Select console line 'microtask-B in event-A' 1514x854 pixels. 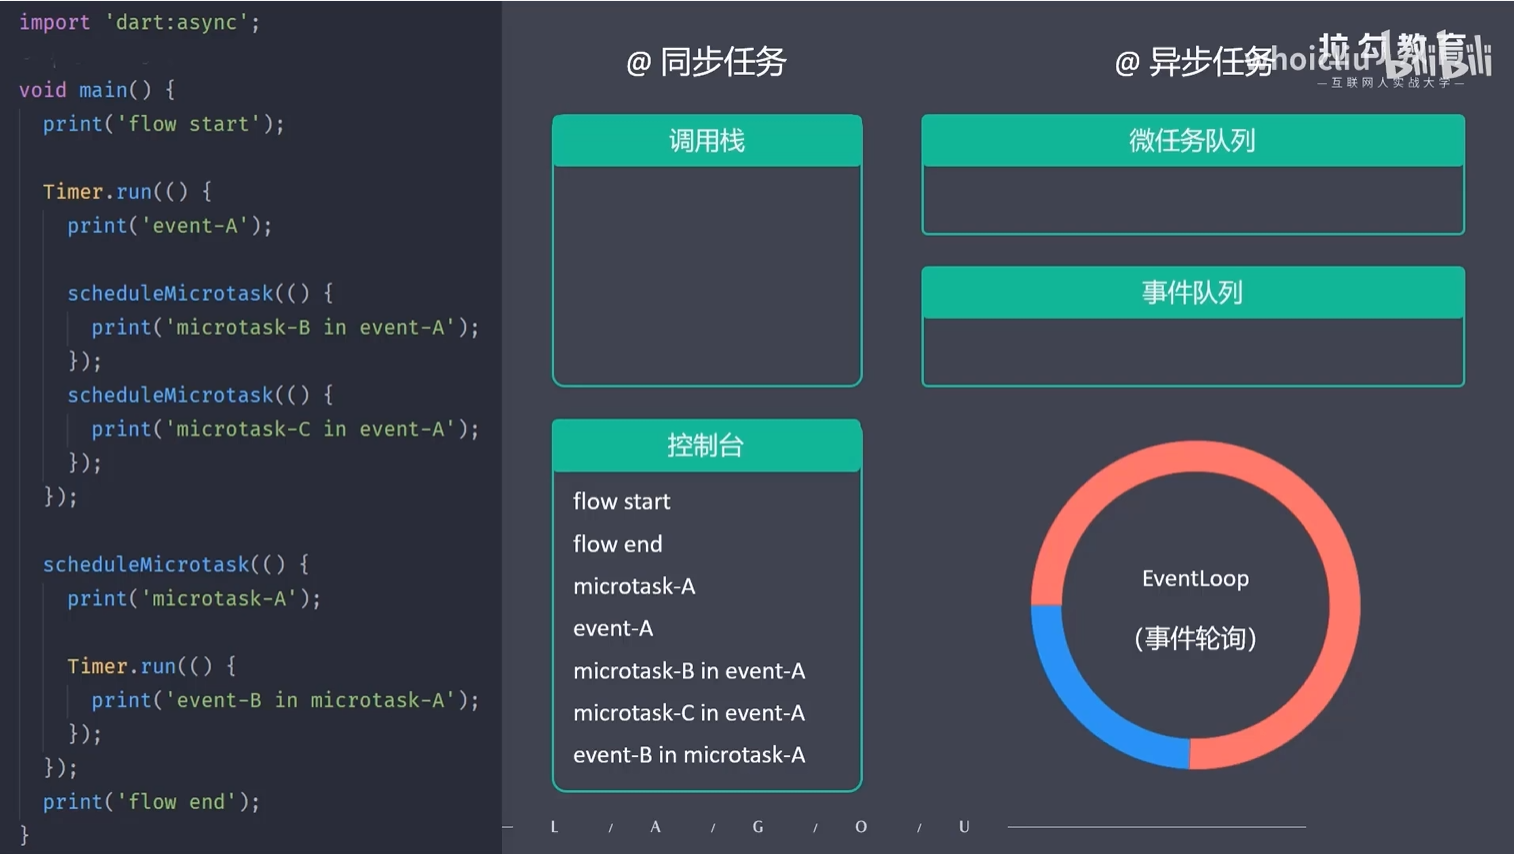click(688, 671)
